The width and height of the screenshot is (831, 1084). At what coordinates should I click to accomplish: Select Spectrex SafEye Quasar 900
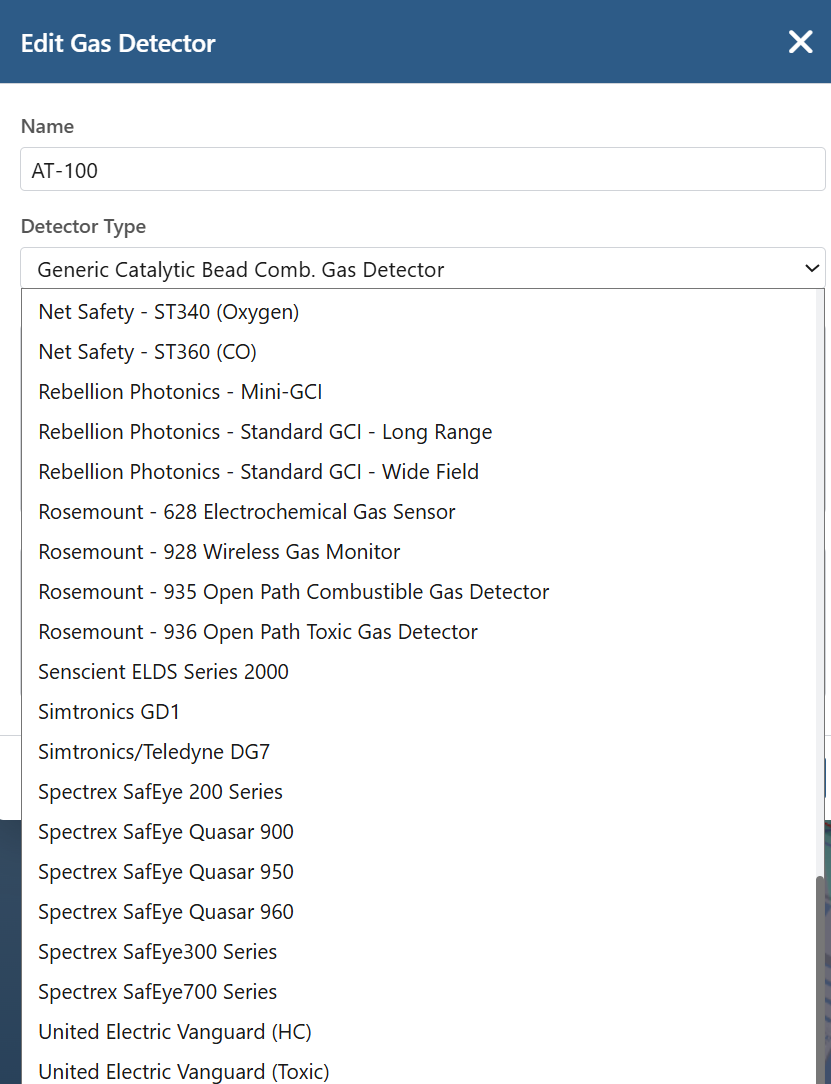click(419, 832)
